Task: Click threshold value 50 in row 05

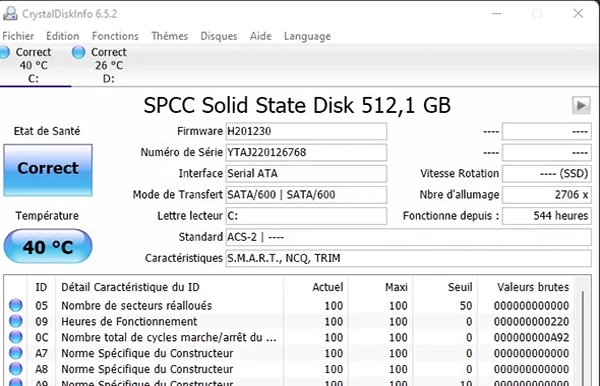Action: (x=466, y=306)
